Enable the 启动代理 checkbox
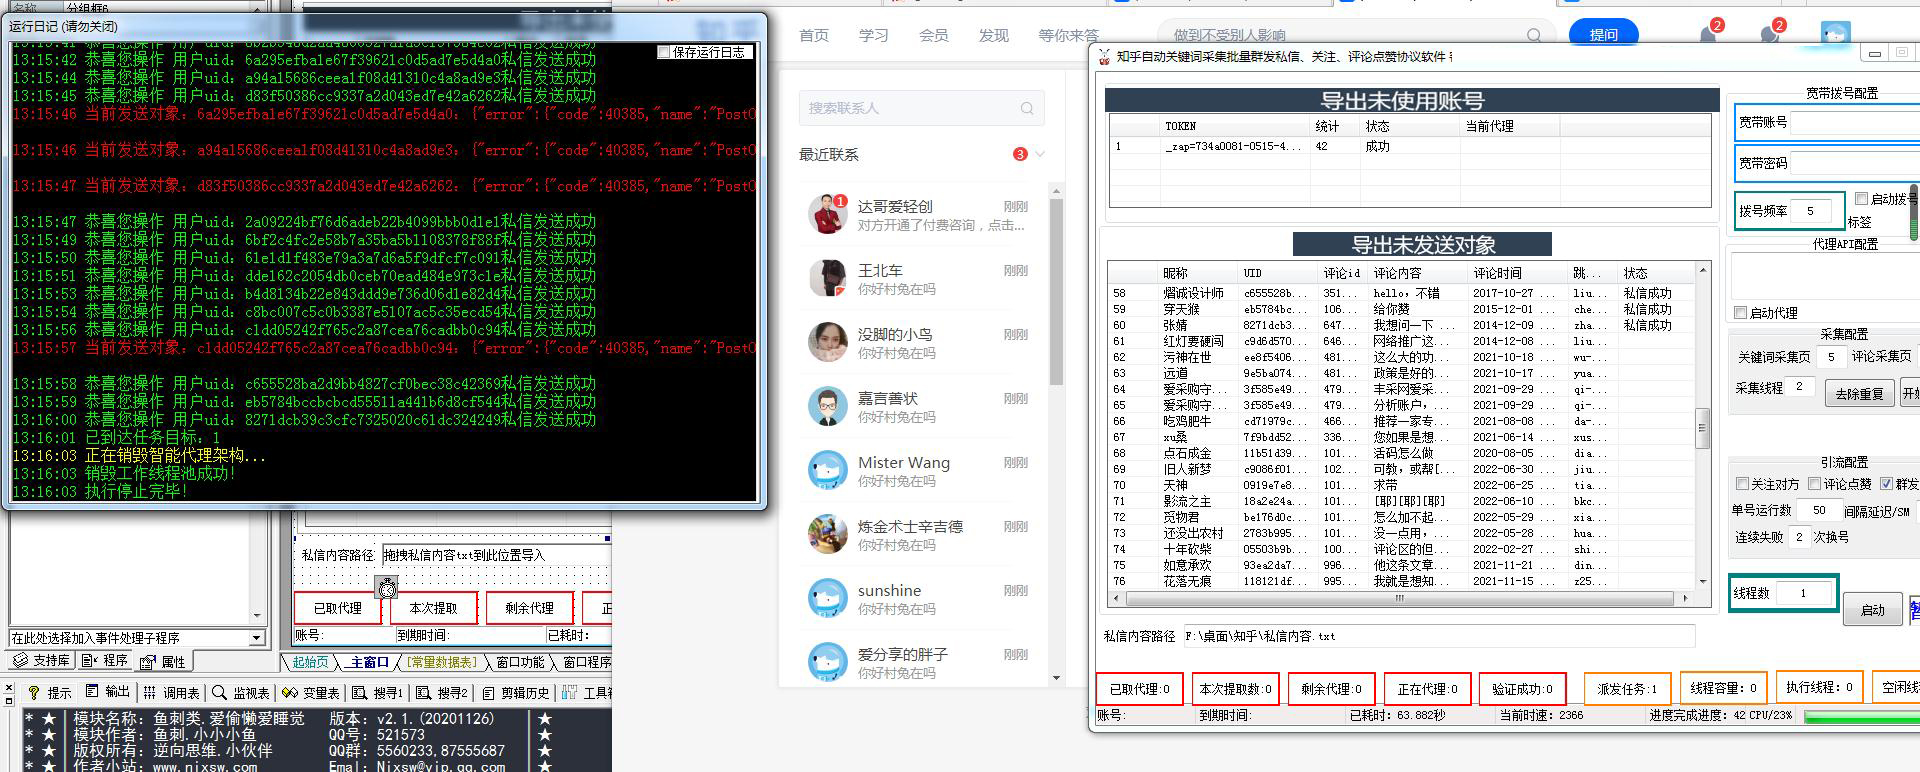The width and height of the screenshot is (1920, 772). coord(1740,313)
